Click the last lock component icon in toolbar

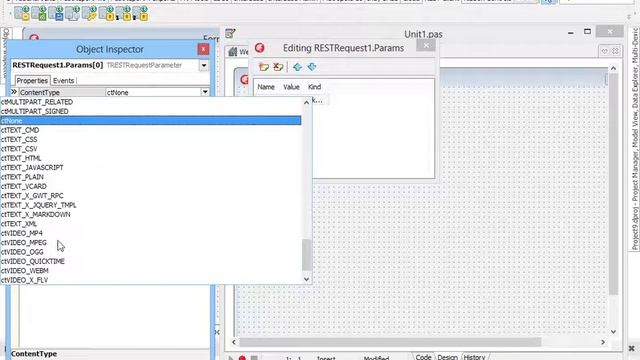(141, 13)
